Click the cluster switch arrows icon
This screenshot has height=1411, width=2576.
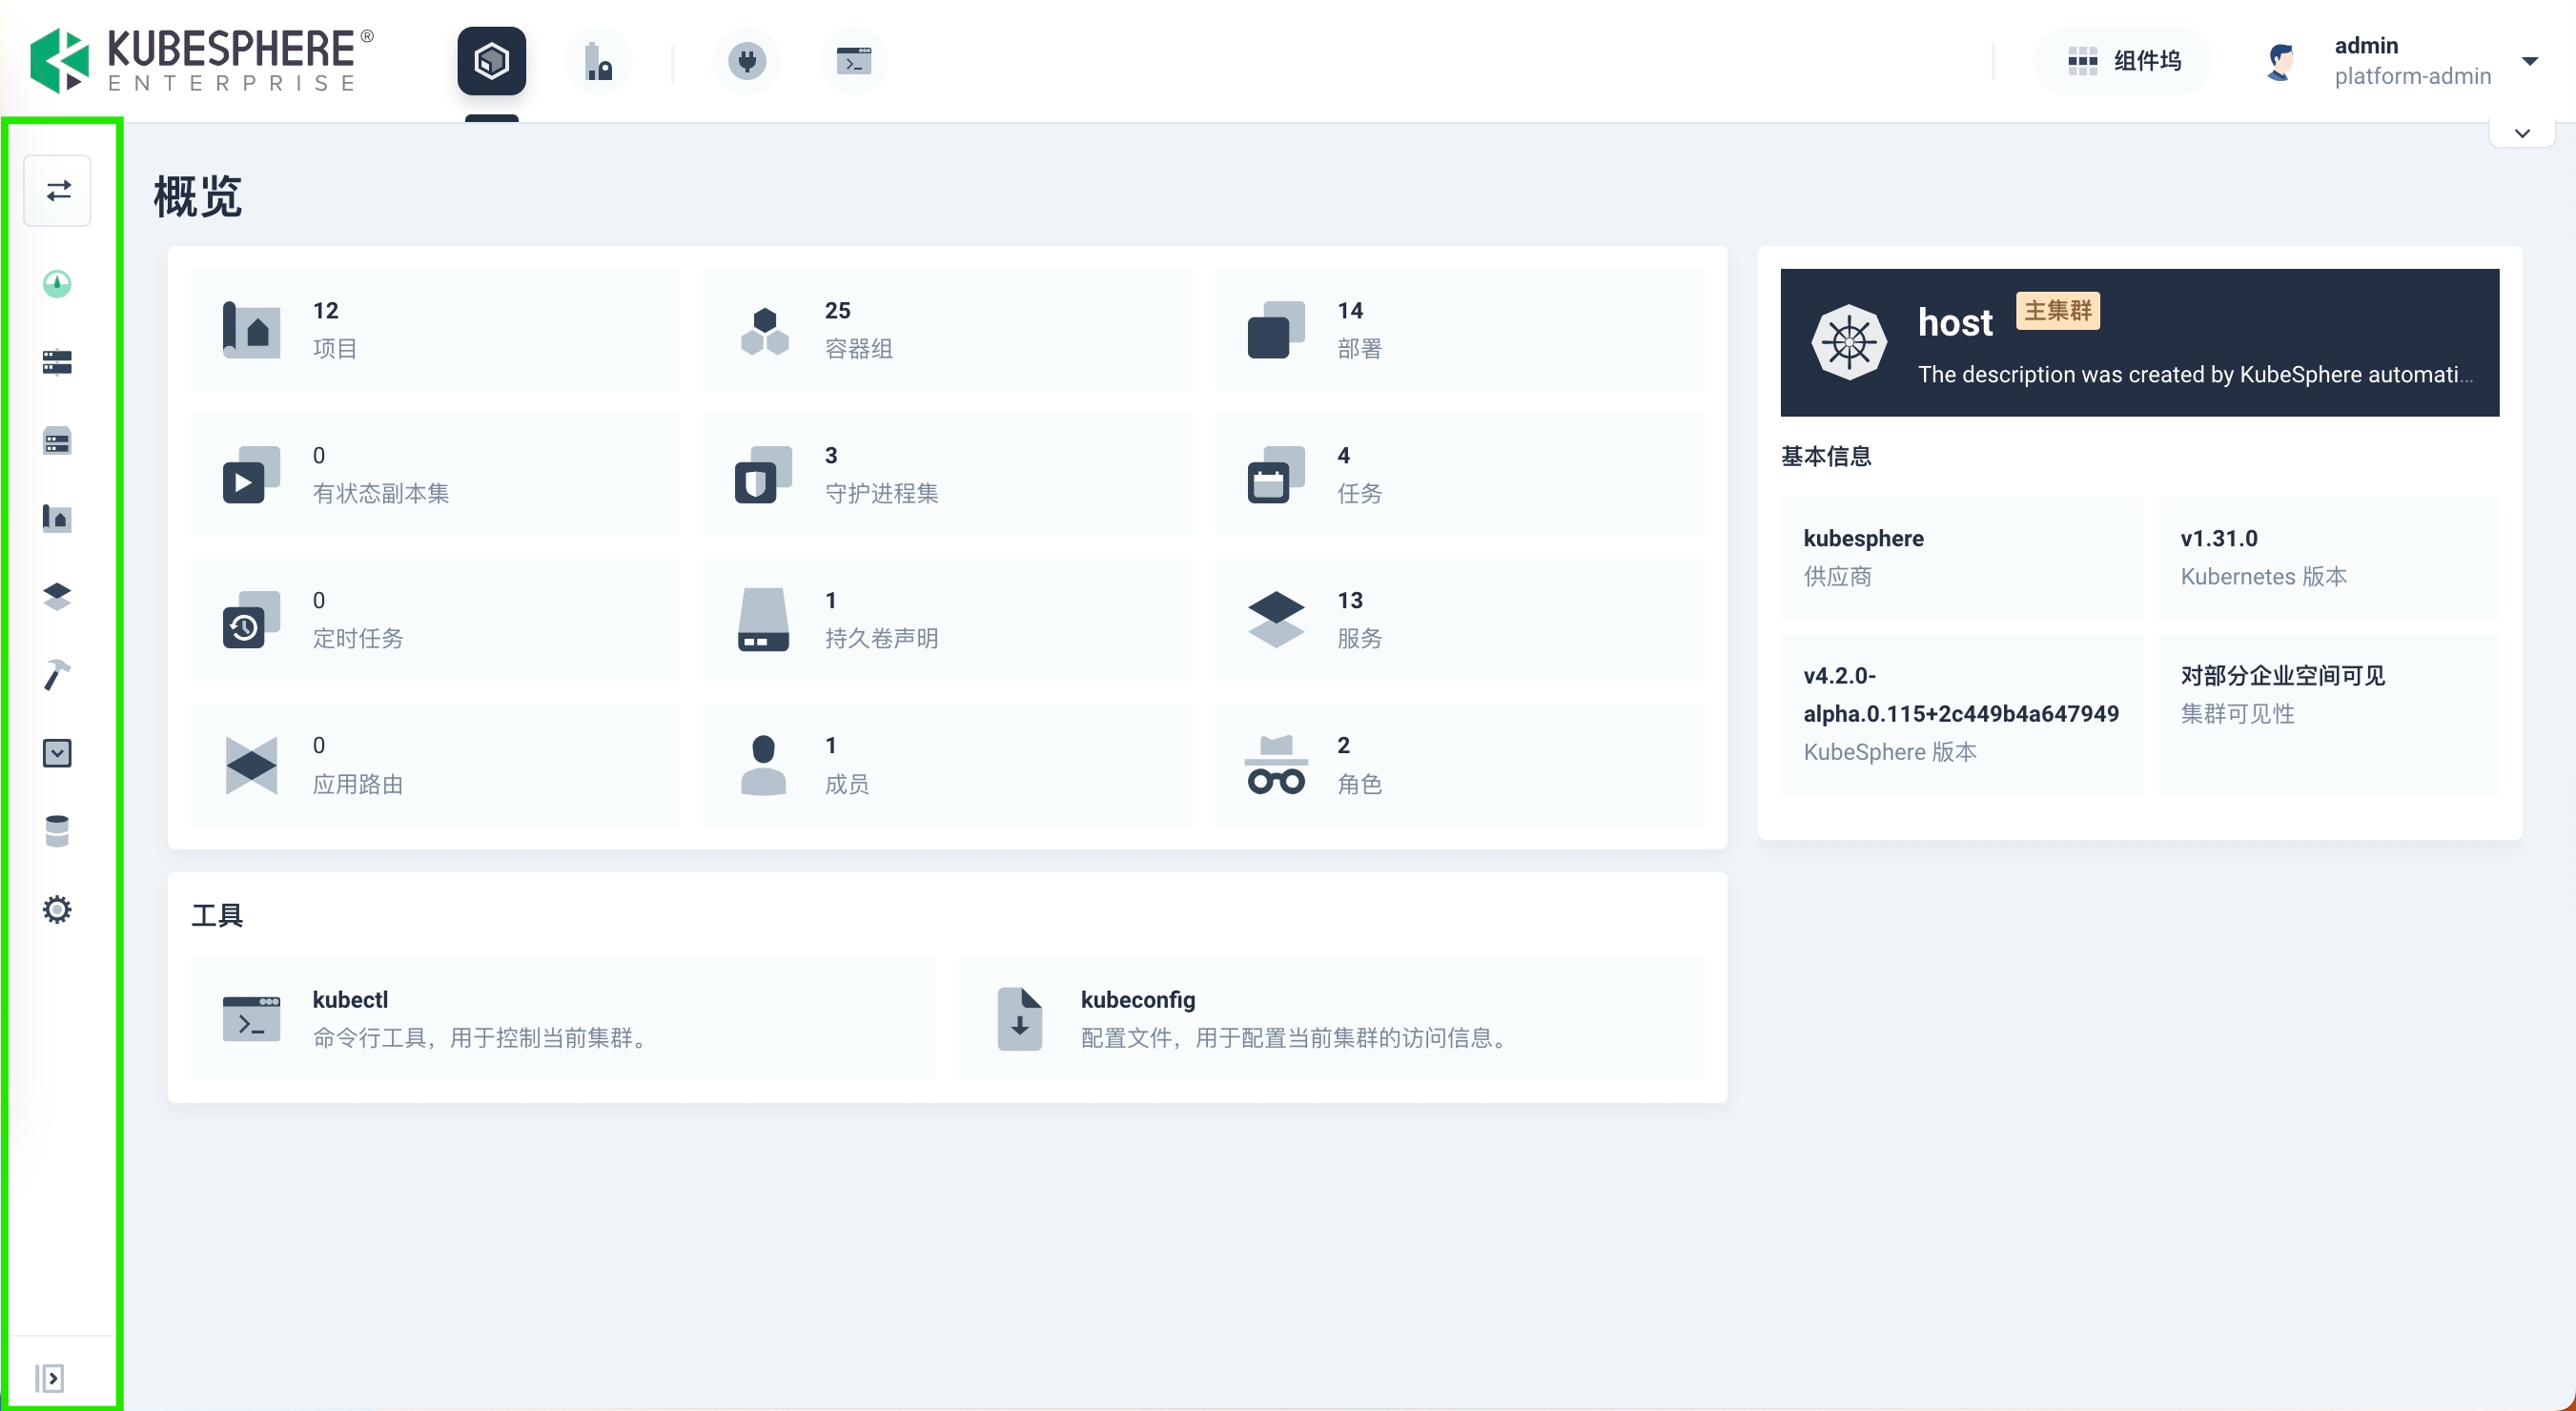[58, 190]
